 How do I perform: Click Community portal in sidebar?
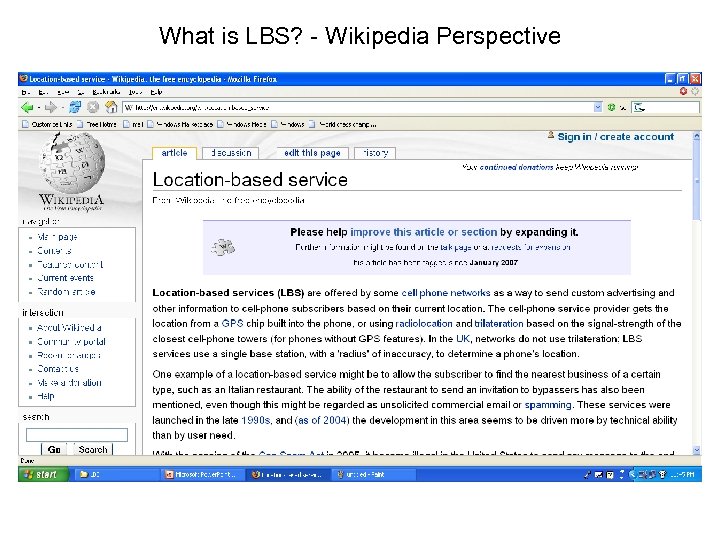71,342
